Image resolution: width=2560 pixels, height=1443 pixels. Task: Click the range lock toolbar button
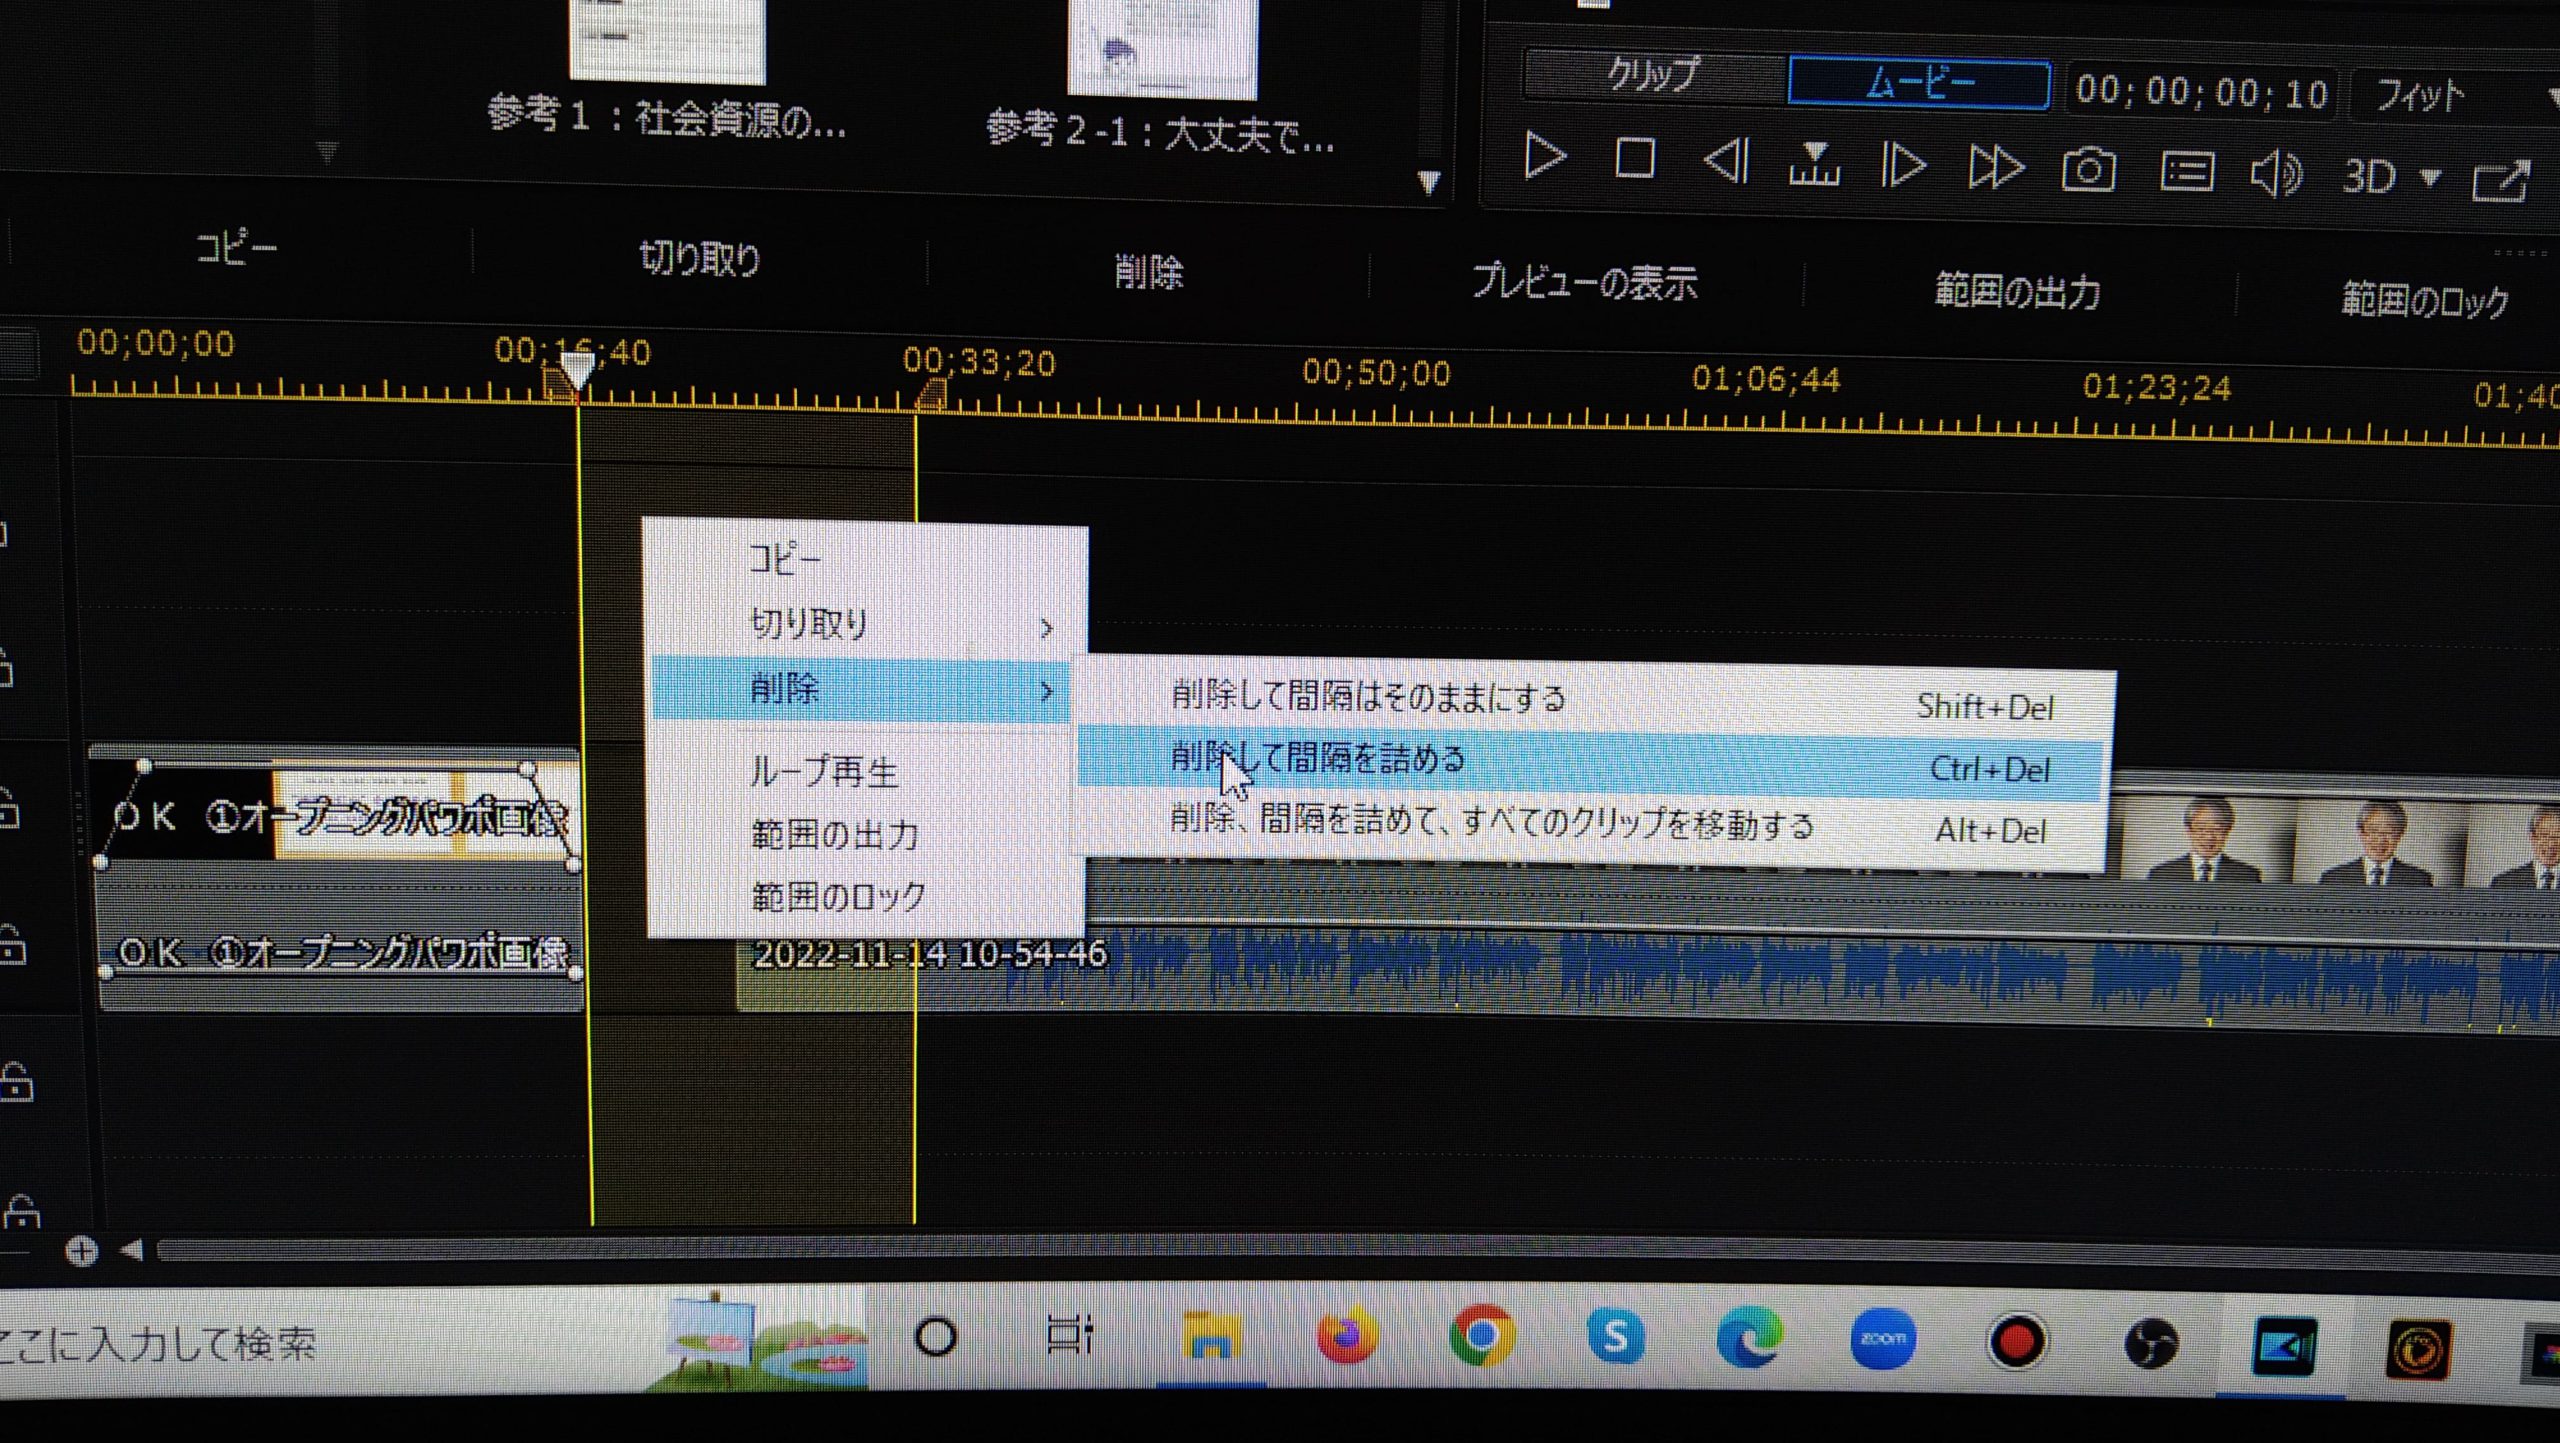tap(2425, 300)
